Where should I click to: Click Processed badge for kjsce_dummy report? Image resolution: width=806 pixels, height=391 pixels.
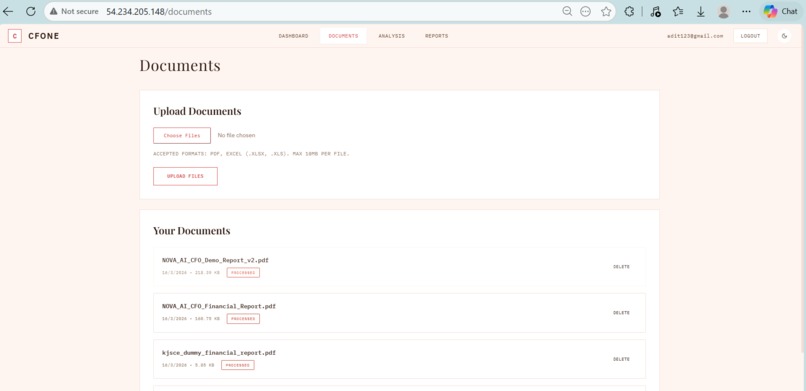[238, 365]
